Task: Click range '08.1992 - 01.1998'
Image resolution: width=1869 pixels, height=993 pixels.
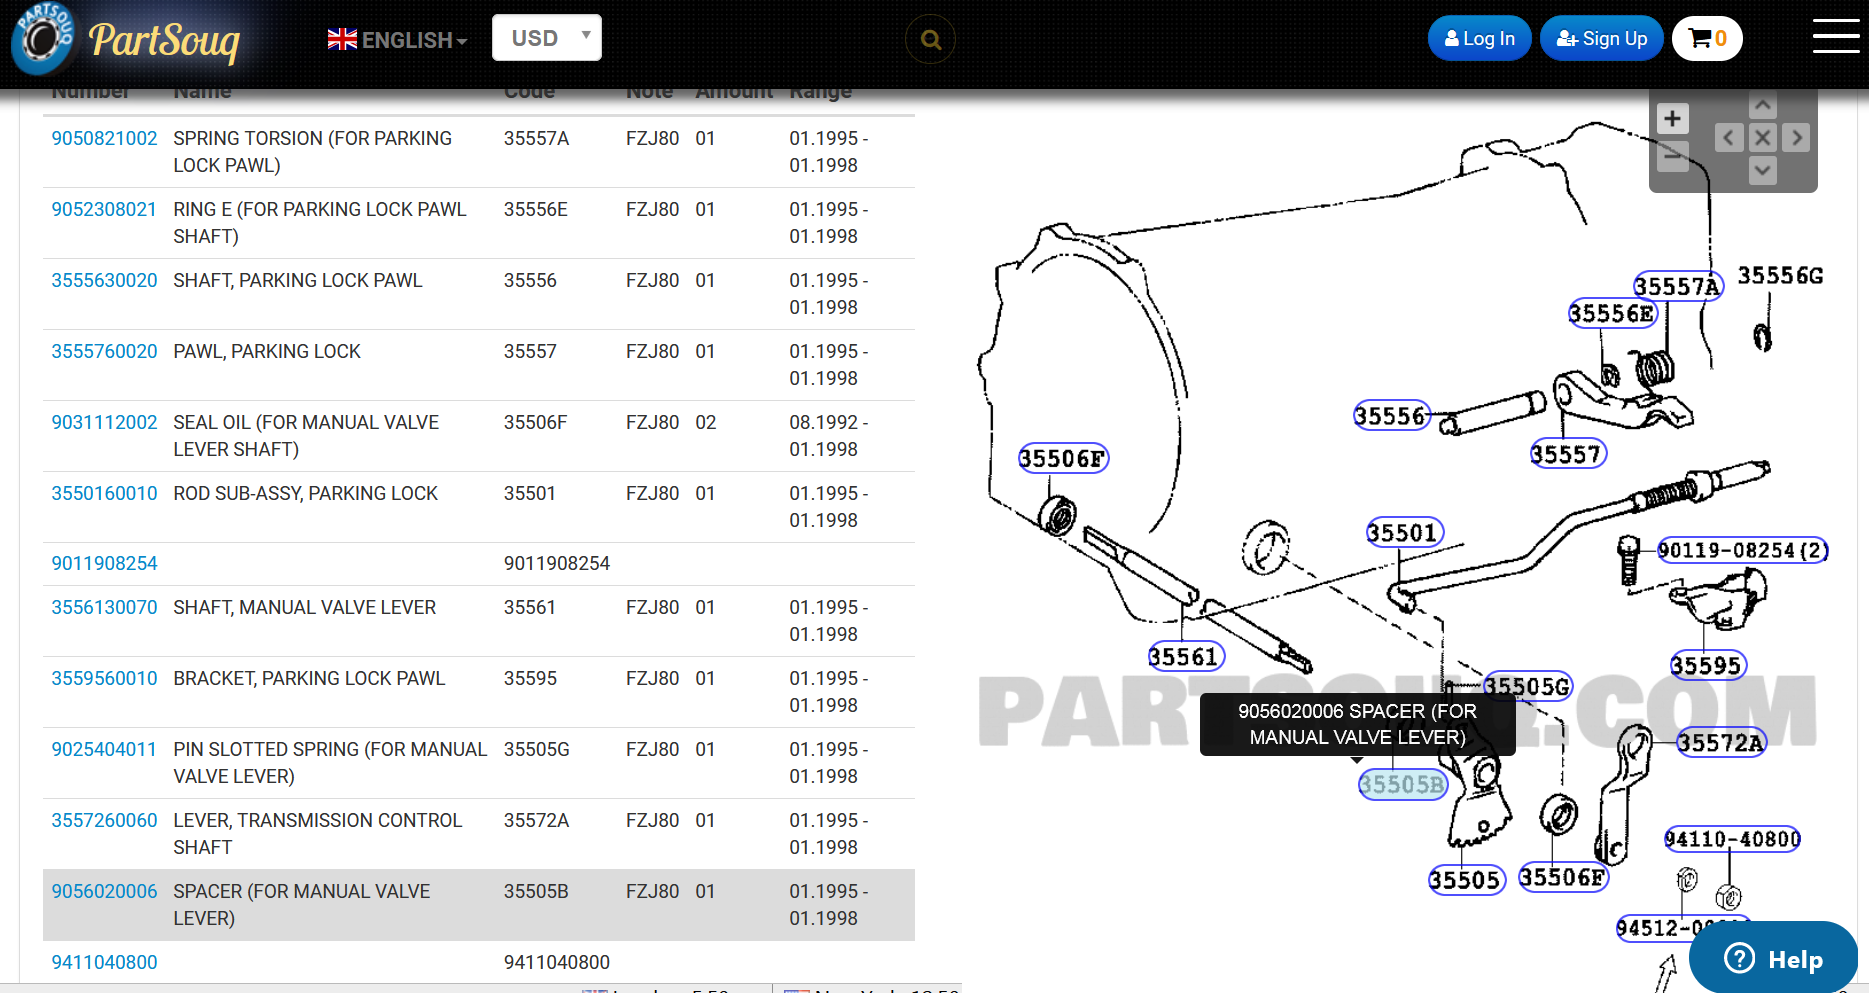Action: (829, 436)
